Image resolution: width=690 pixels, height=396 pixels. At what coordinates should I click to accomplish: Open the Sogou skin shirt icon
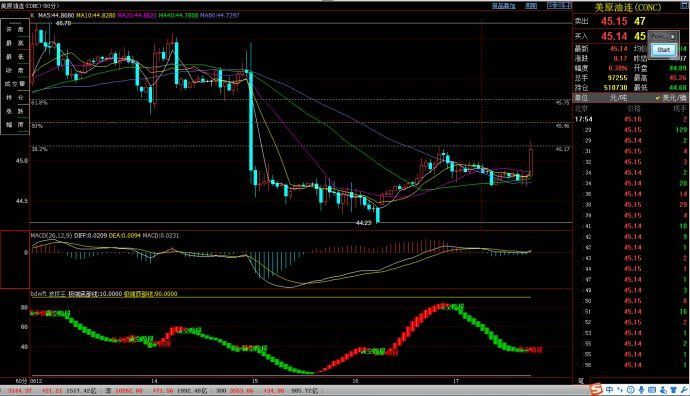coord(674,390)
